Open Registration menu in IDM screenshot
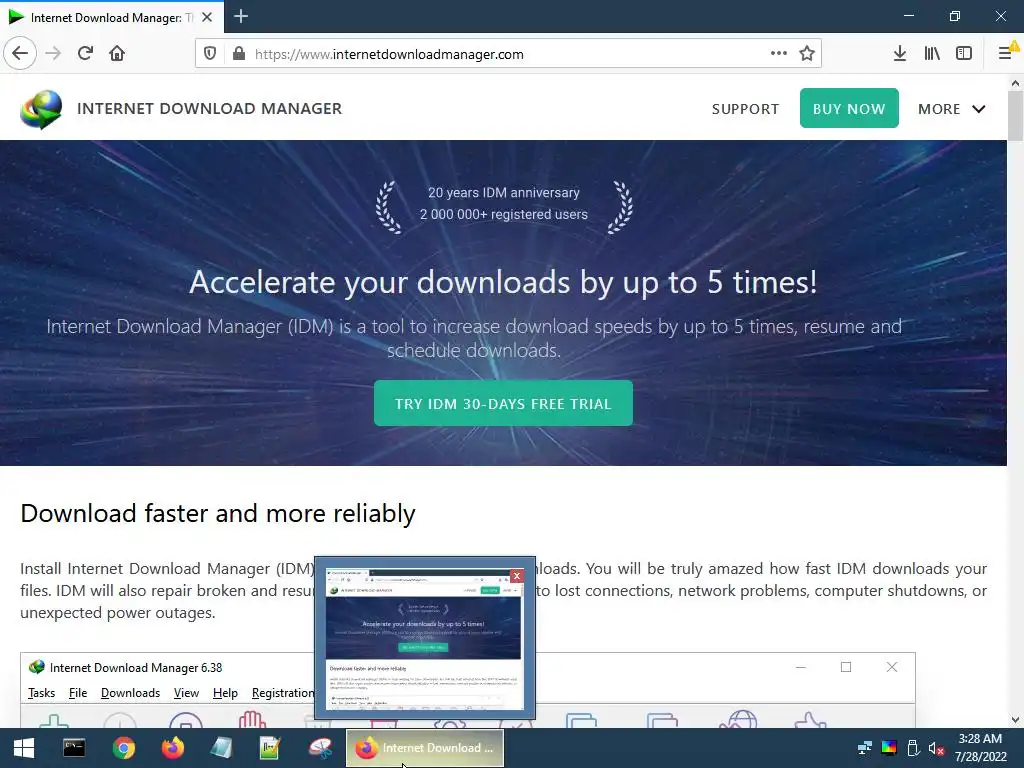1024x768 pixels. point(283,693)
